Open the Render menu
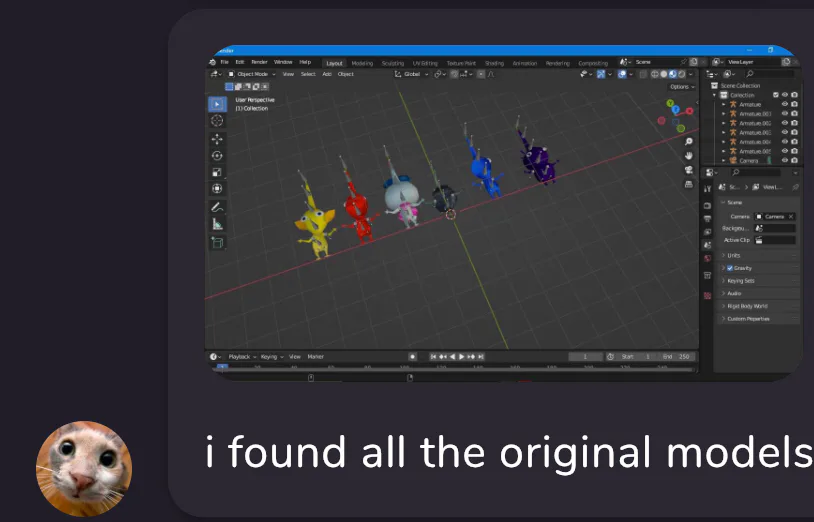 coord(259,62)
